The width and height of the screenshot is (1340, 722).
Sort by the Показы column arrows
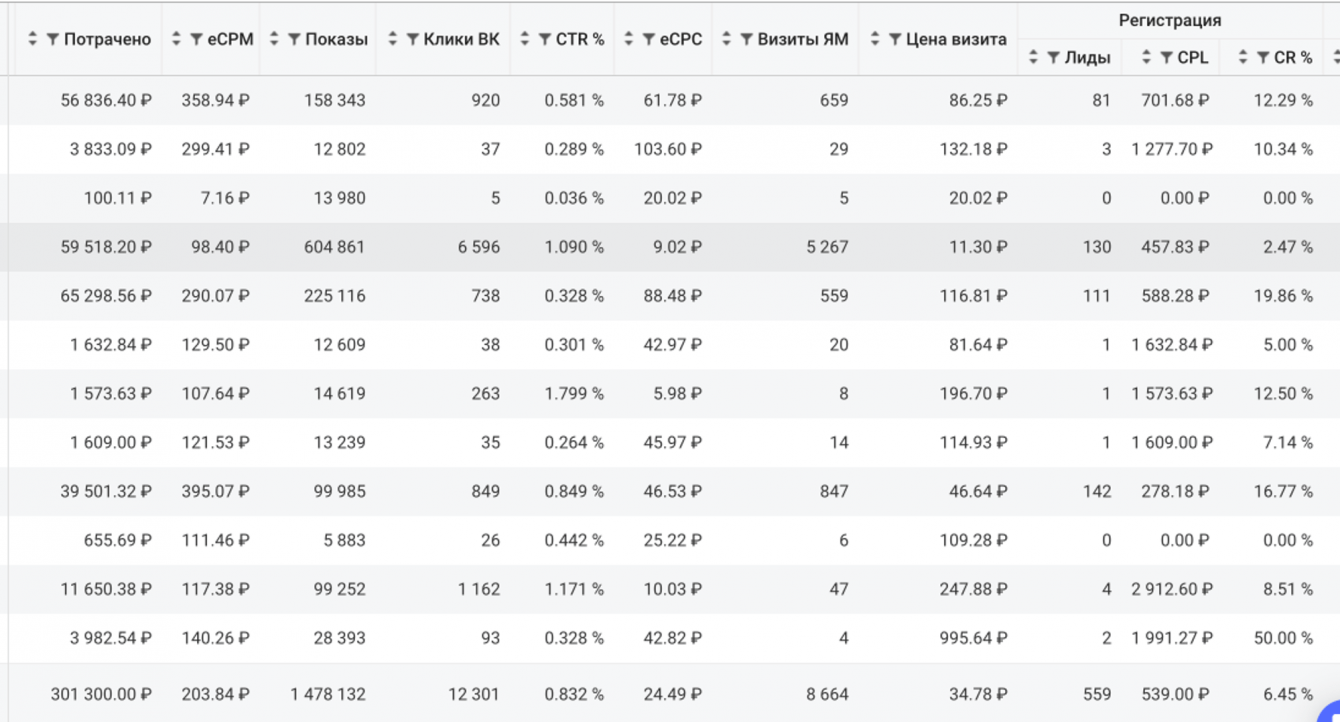coord(275,39)
